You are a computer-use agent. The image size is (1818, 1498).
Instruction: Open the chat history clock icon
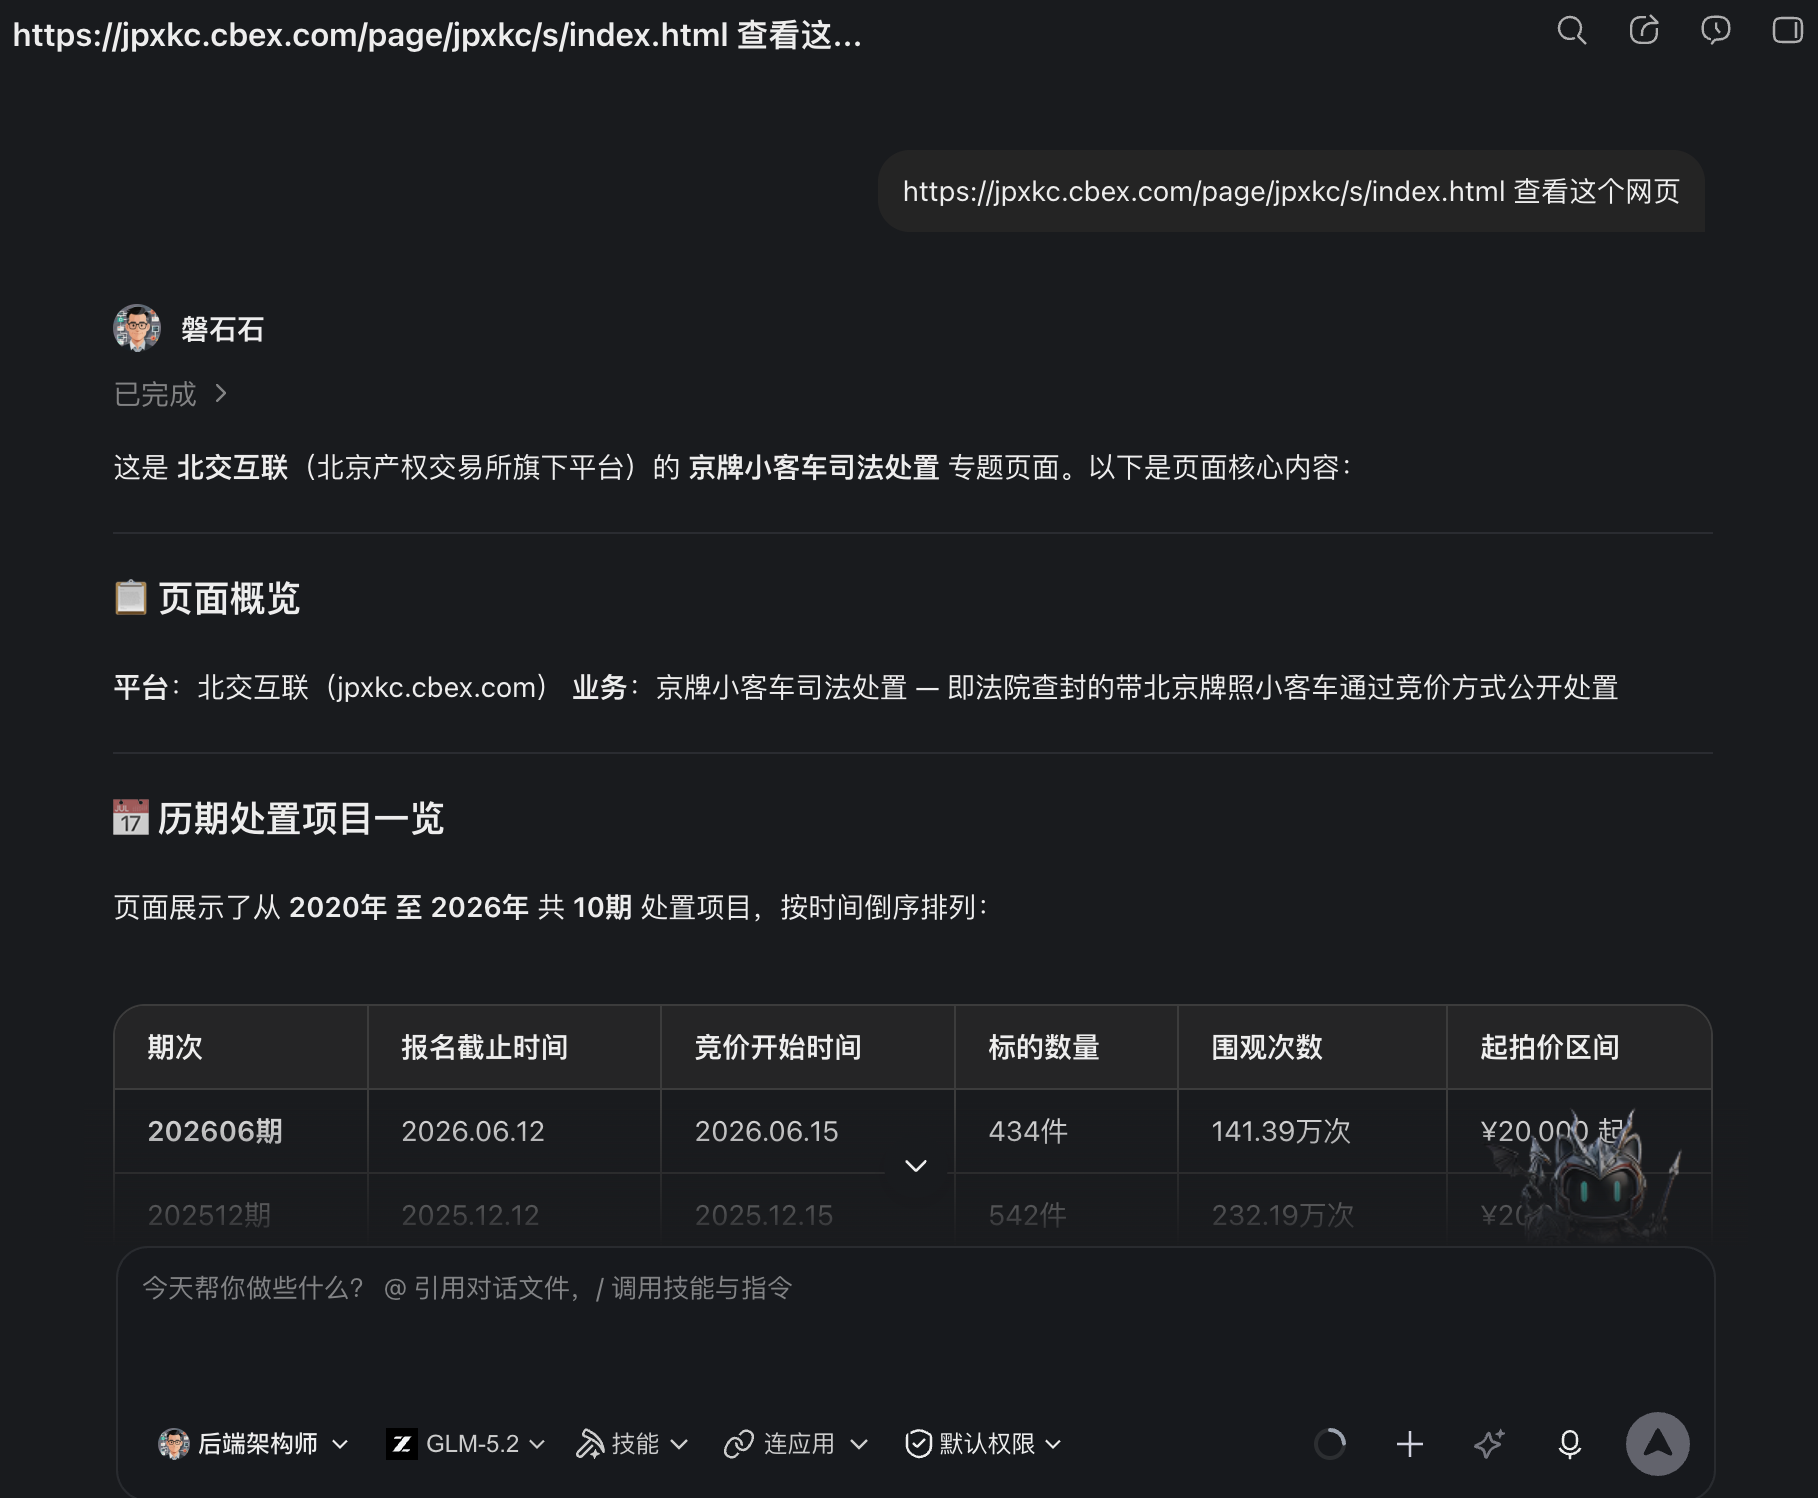(x=1716, y=30)
